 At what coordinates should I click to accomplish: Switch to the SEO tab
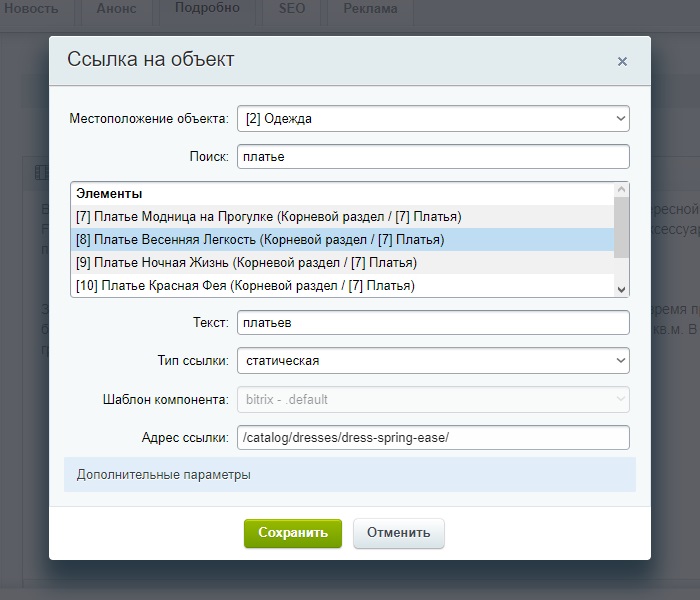coord(292,9)
